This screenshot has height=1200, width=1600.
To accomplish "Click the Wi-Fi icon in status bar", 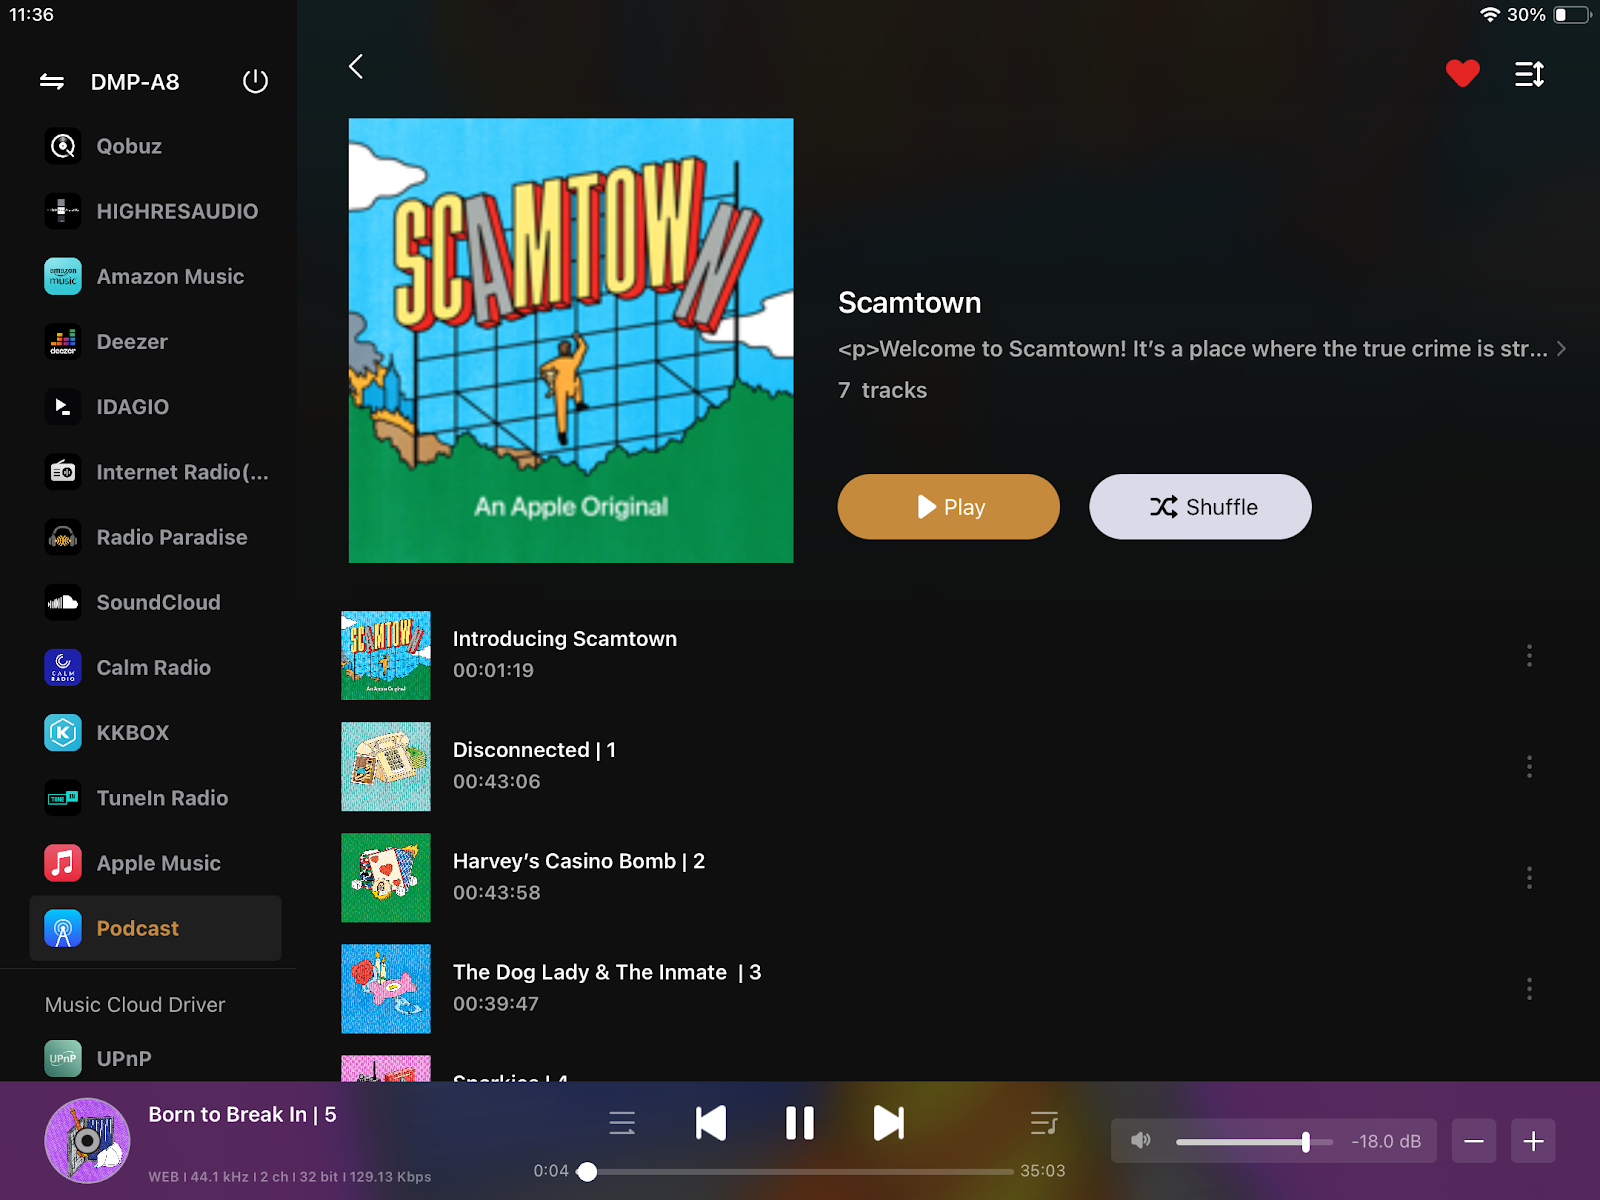I will 1490,15.
